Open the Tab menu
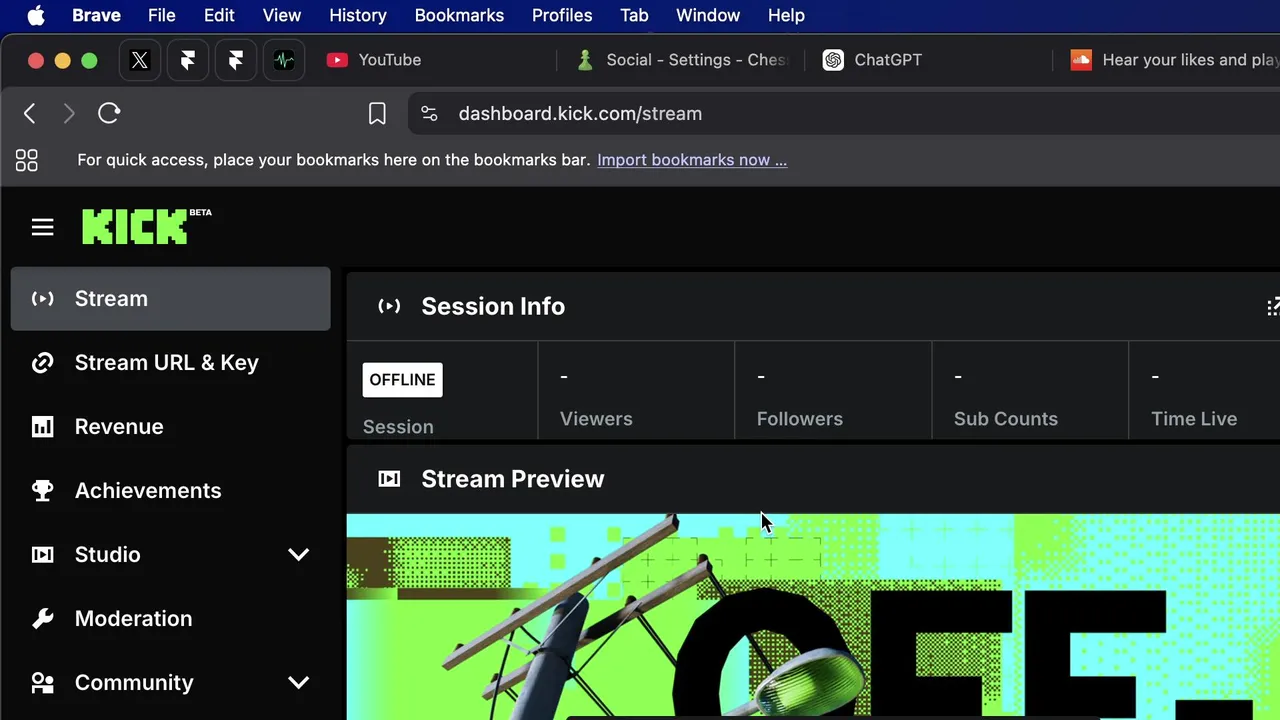This screenshot has width=1280, height=720. coord(634,15)
